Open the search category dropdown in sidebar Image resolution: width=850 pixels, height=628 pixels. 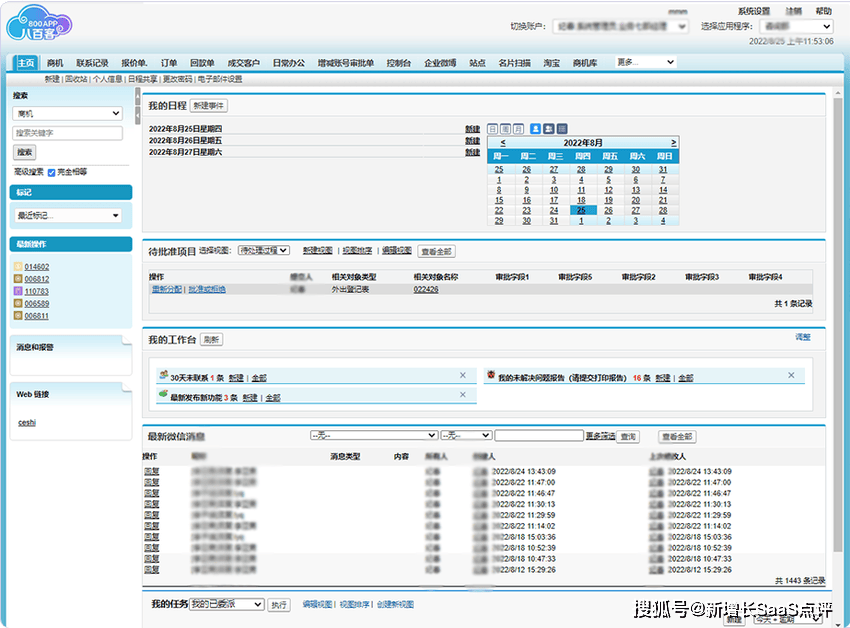click(x=67, y=114)
